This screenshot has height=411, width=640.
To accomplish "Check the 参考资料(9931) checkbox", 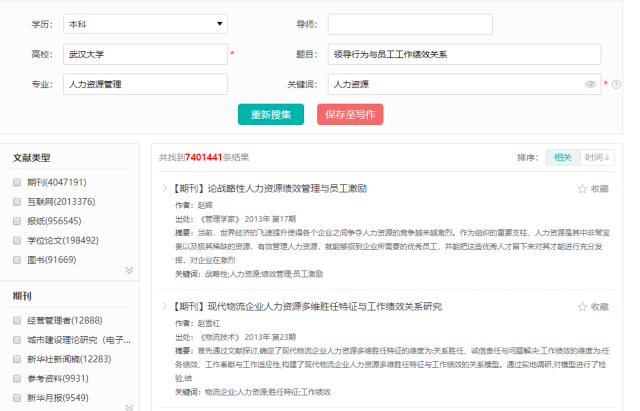I will (17, 379).
